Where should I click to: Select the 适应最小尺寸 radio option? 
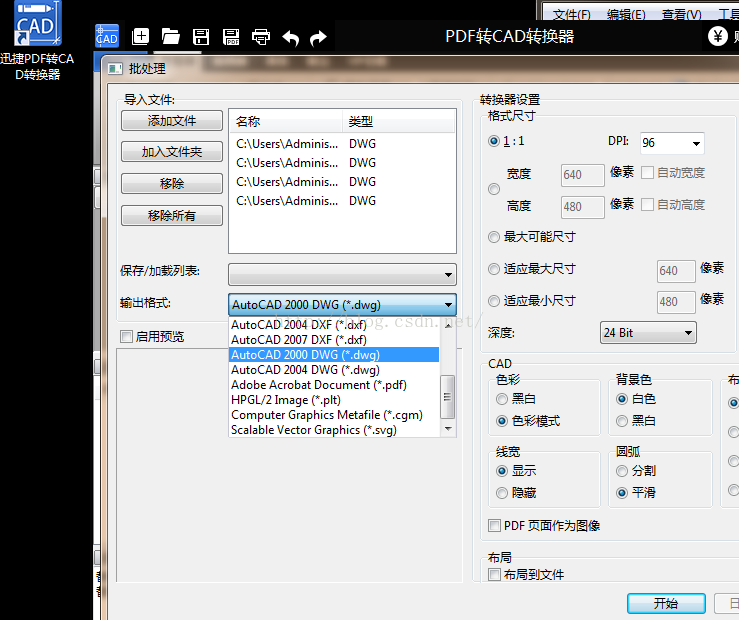coord(494,301)
